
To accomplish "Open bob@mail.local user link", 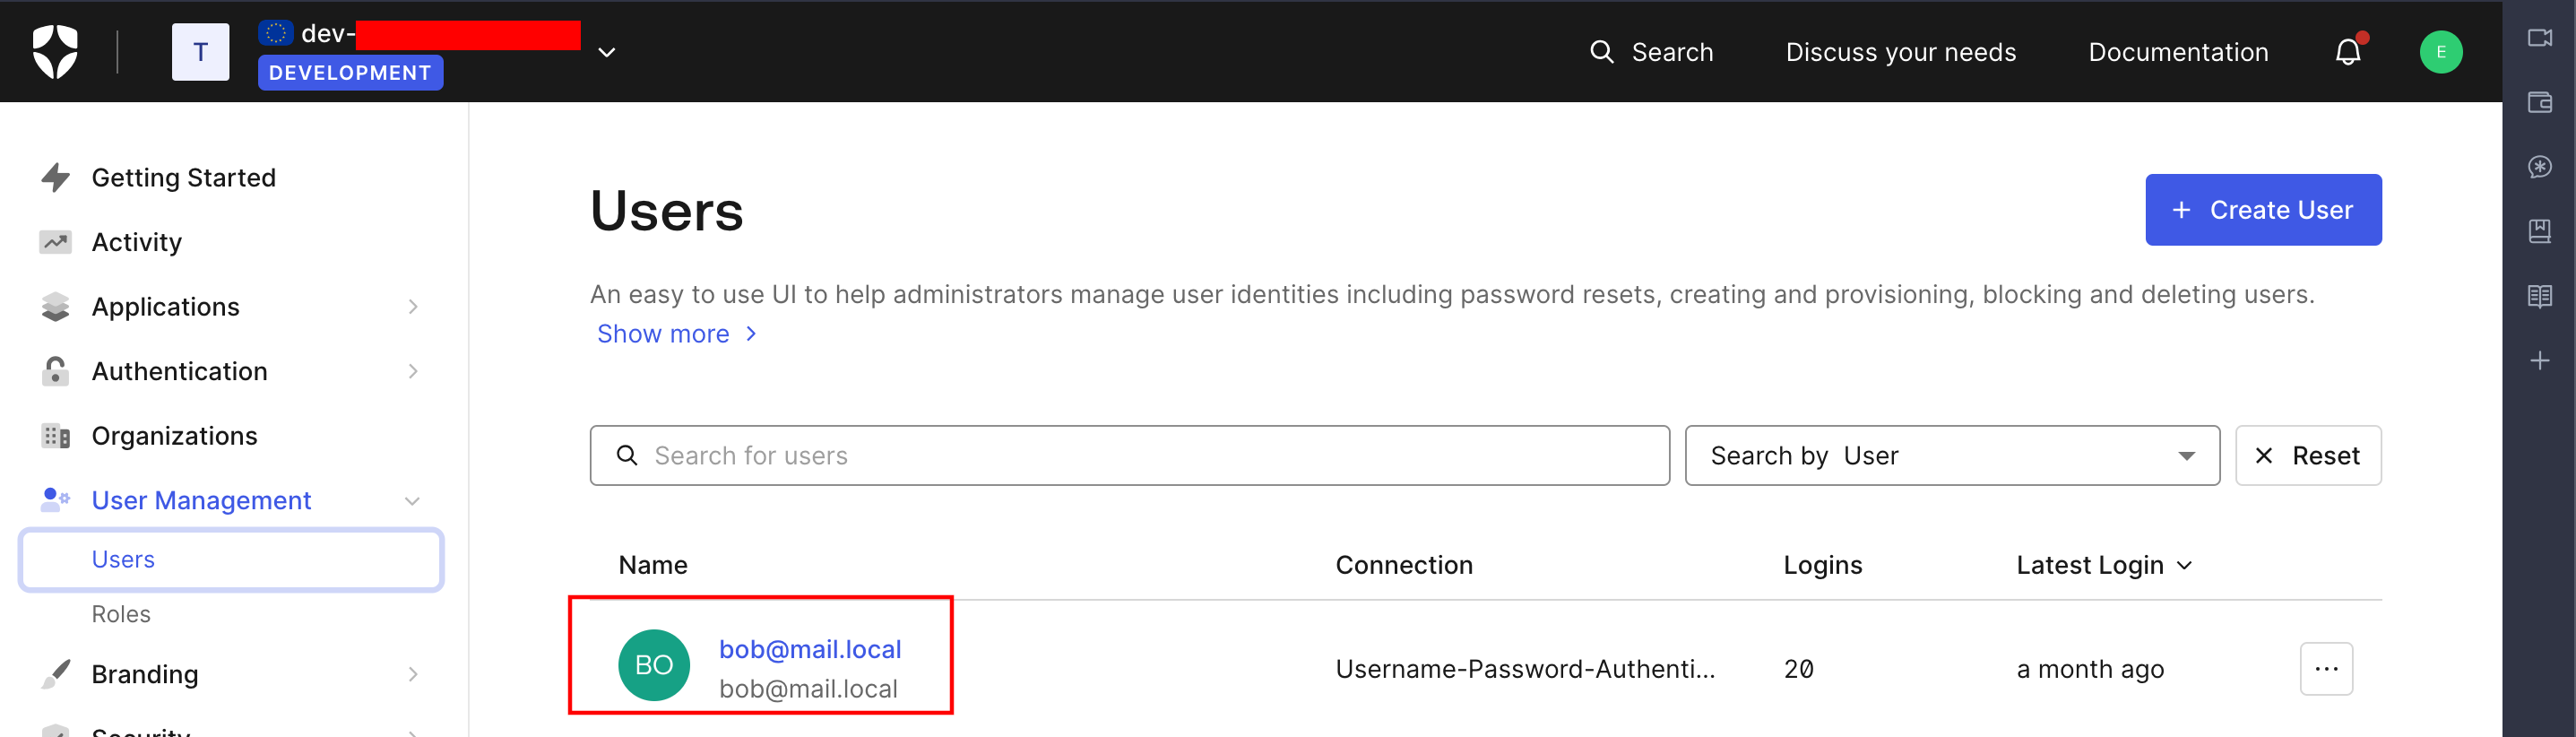I will pos(810,649).
